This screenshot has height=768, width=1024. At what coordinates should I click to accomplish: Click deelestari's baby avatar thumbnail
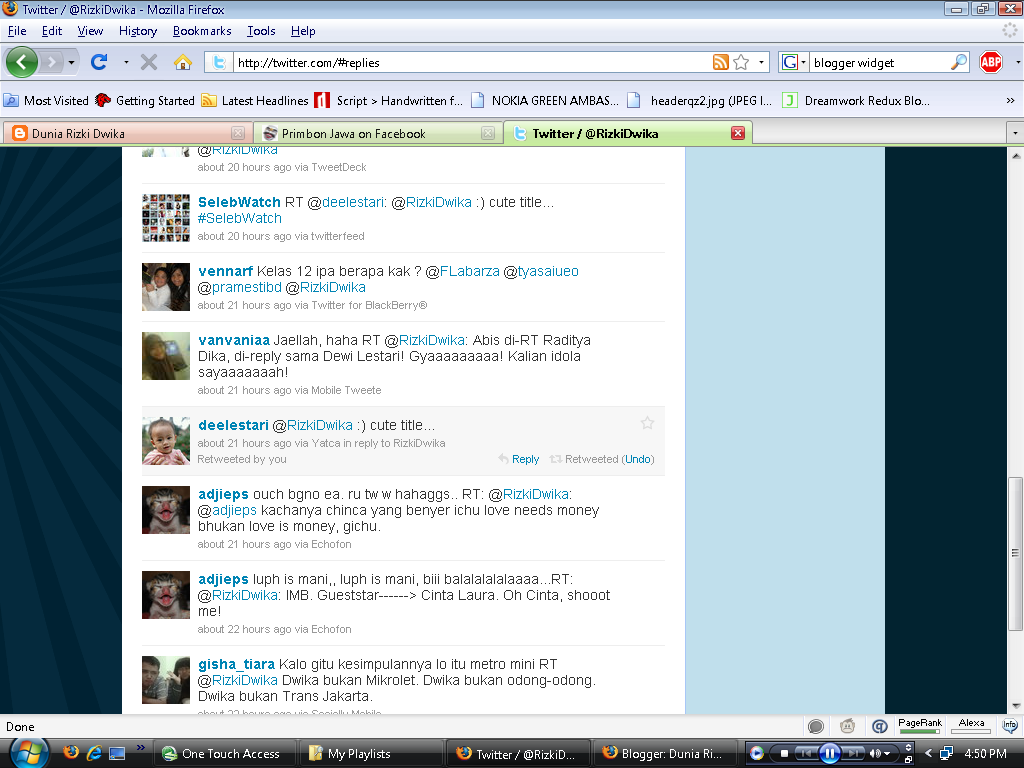166,441
